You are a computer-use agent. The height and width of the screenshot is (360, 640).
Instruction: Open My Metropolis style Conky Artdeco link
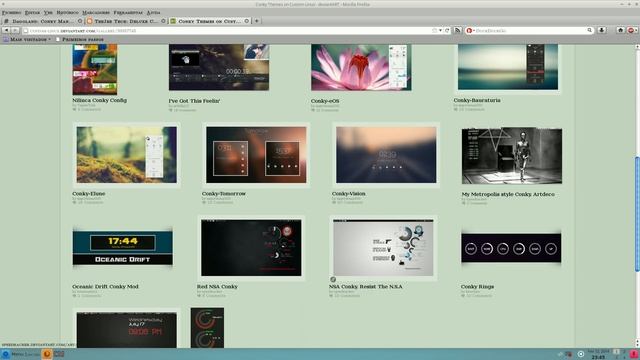[508, 194]
